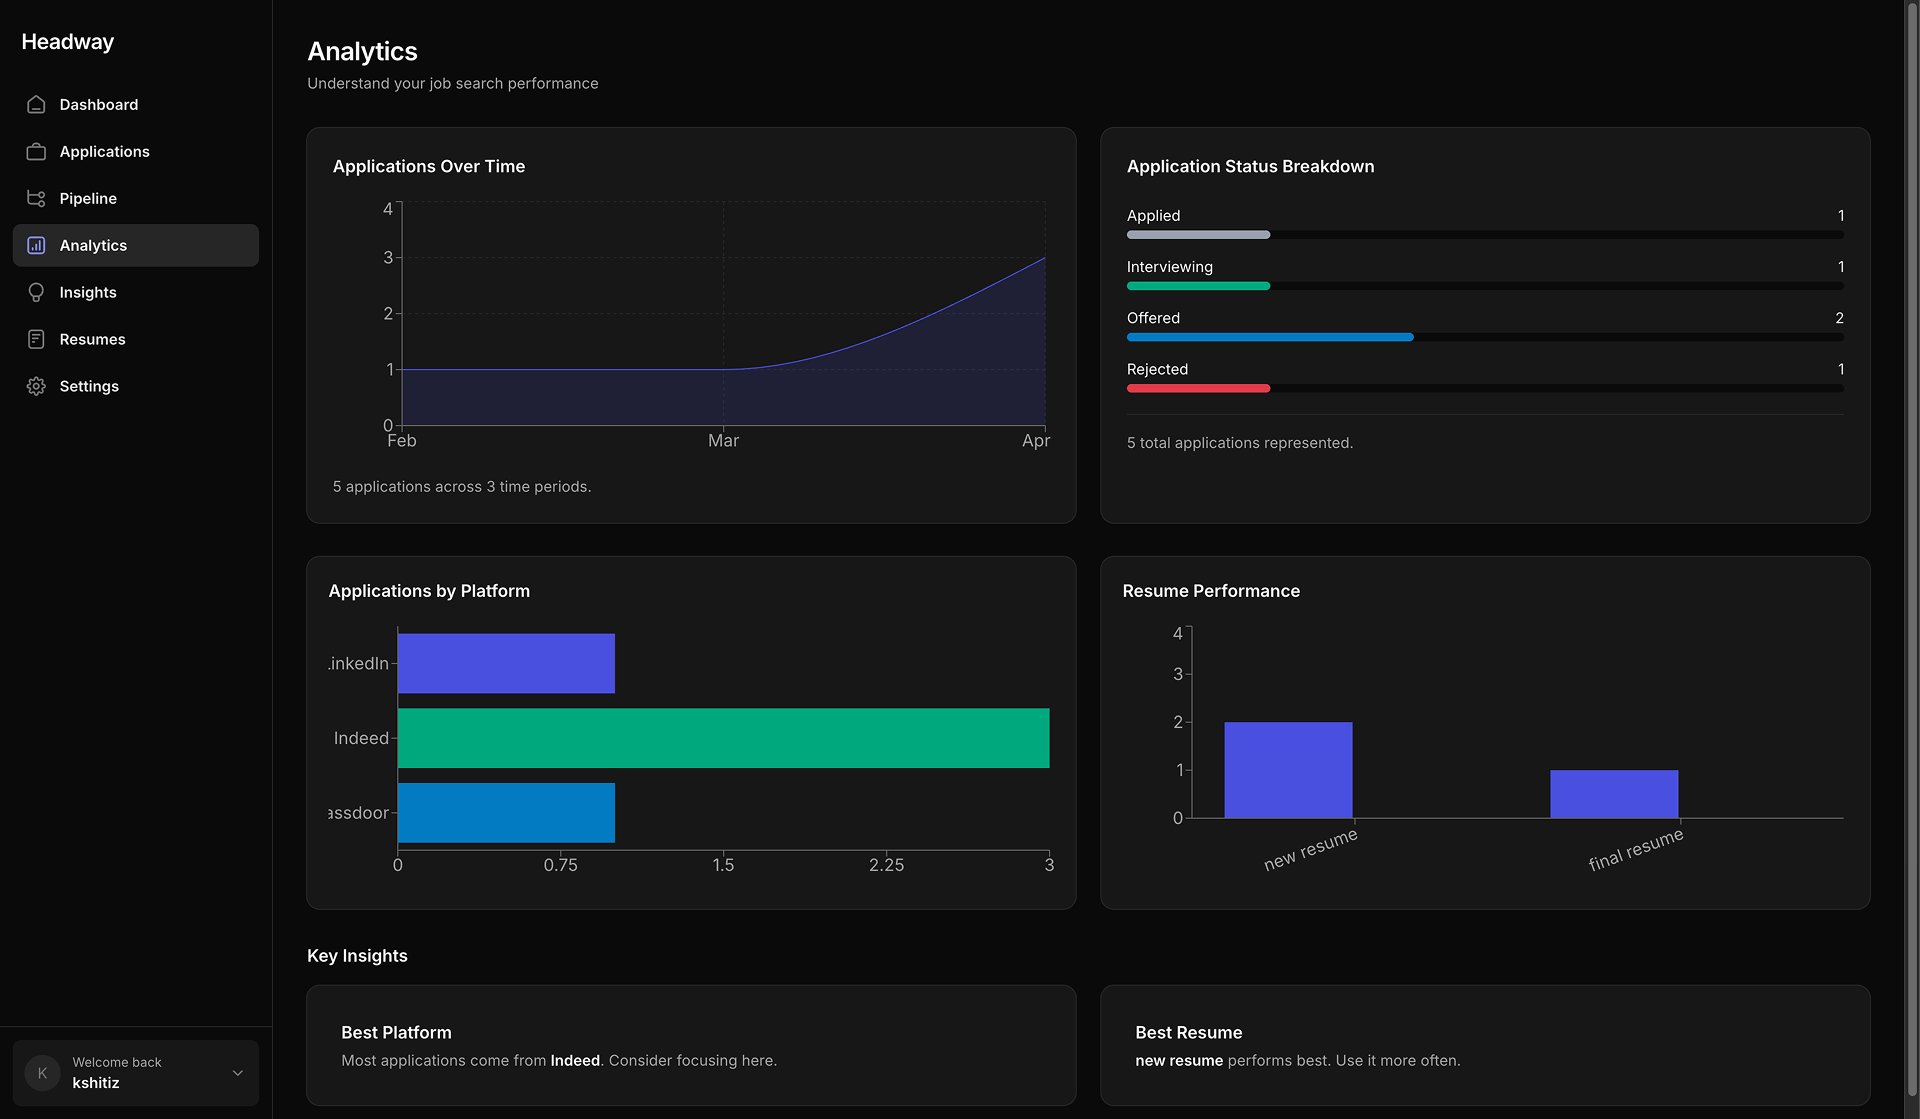Expand the kshitiz account chevron
This screenshot has height=1119, width=1920.
coord(238,1073)
